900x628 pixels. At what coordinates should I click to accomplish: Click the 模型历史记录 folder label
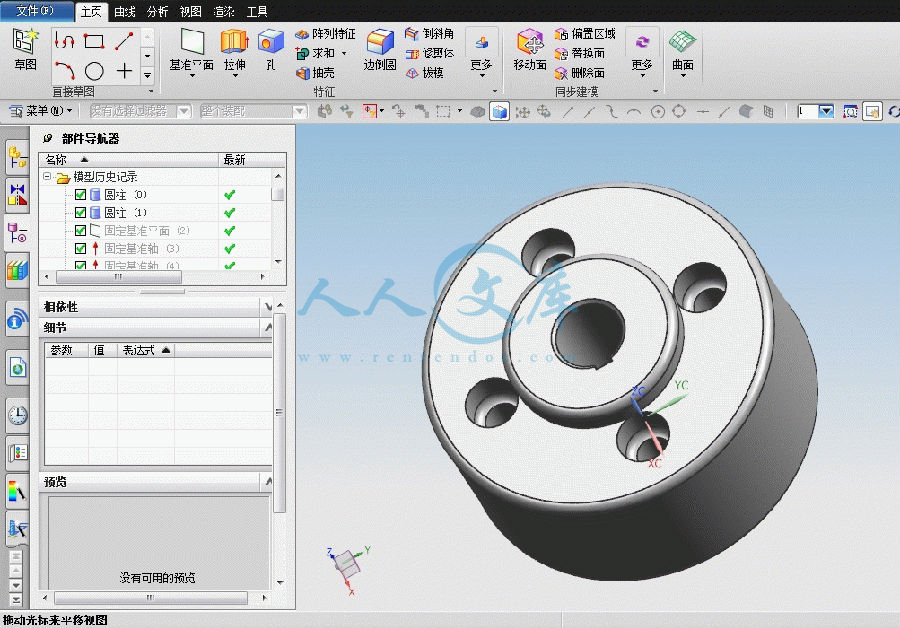click(105, 177)
